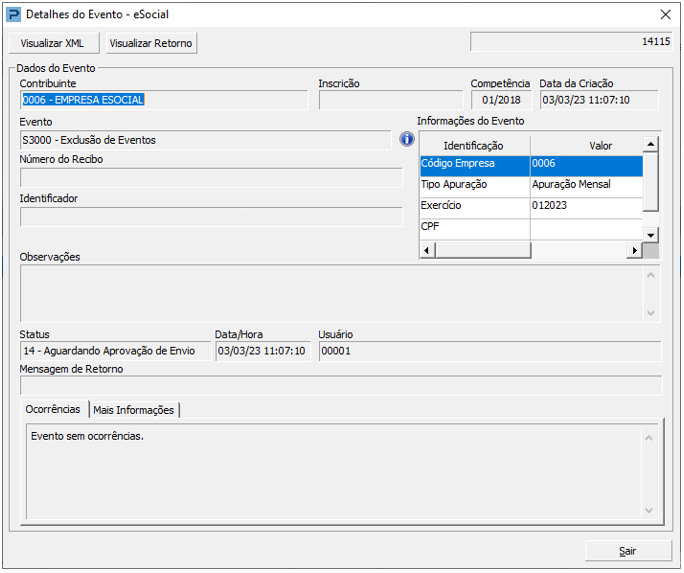Click the event grid's right scroll arrow
Viewport: 684px width, 573px height.
click(635, 251)
